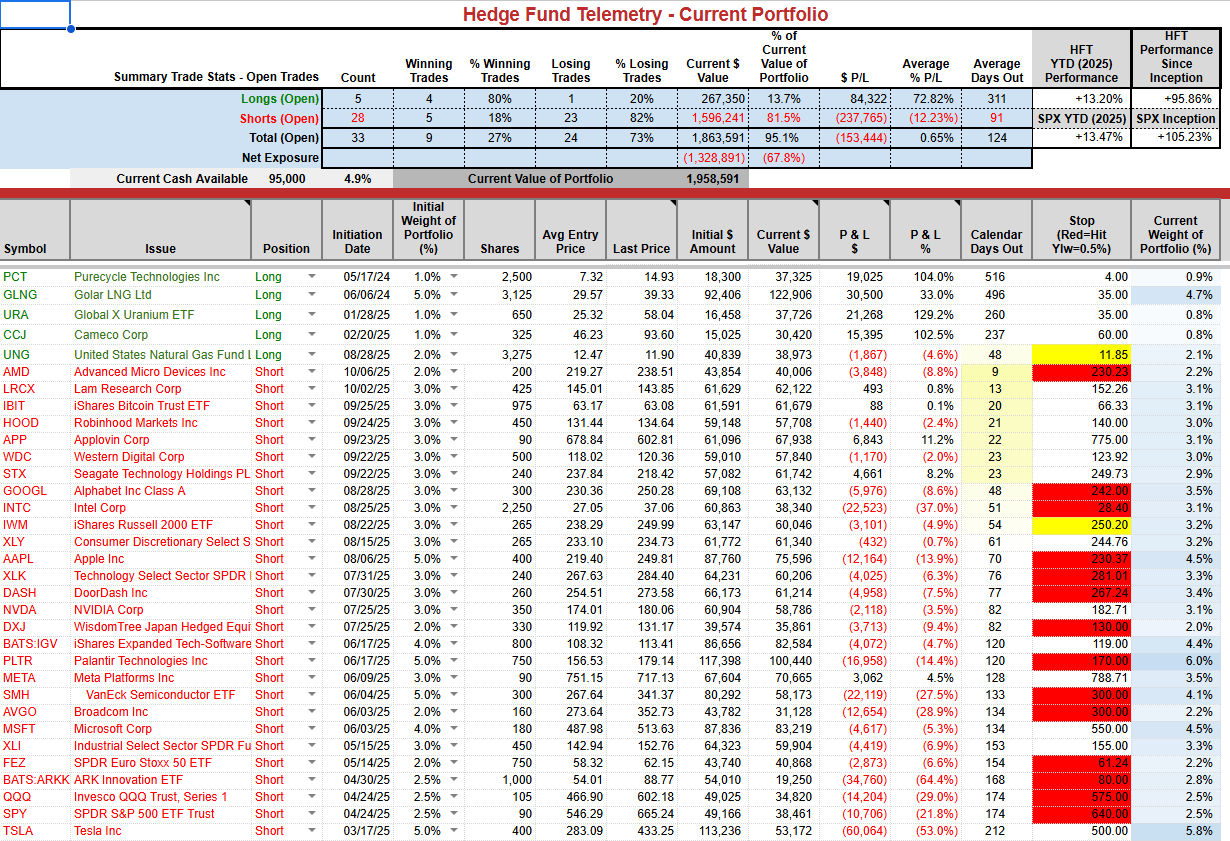Open the Position dropdown in TSLA row
The width and height of the screenshot is (1230, 841).
[x=311, y=831]
